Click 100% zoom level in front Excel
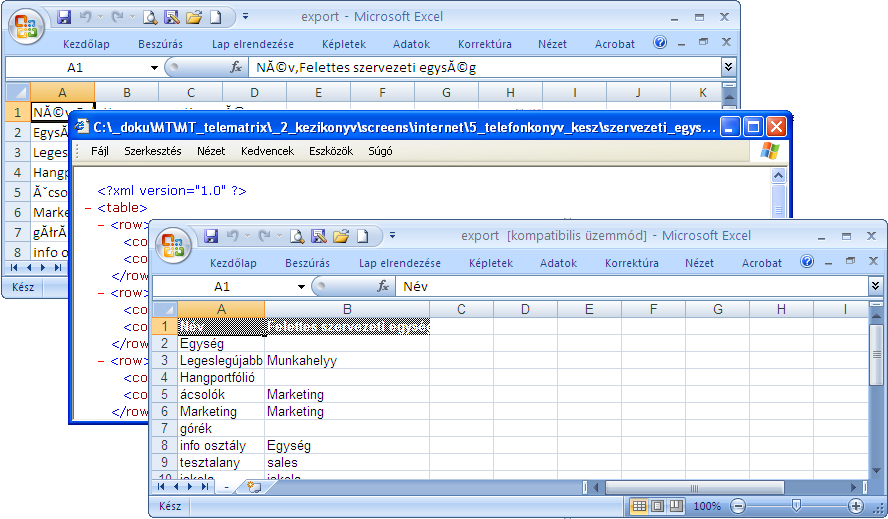This screenshot has width=888, height=519. click(707, 506)
